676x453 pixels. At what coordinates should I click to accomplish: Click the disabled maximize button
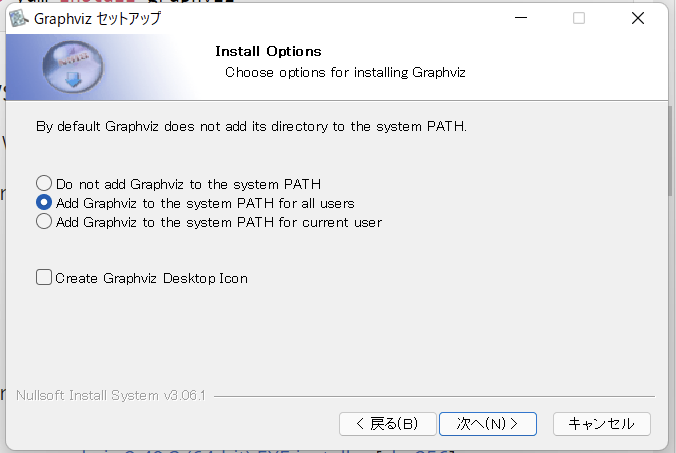579,18
